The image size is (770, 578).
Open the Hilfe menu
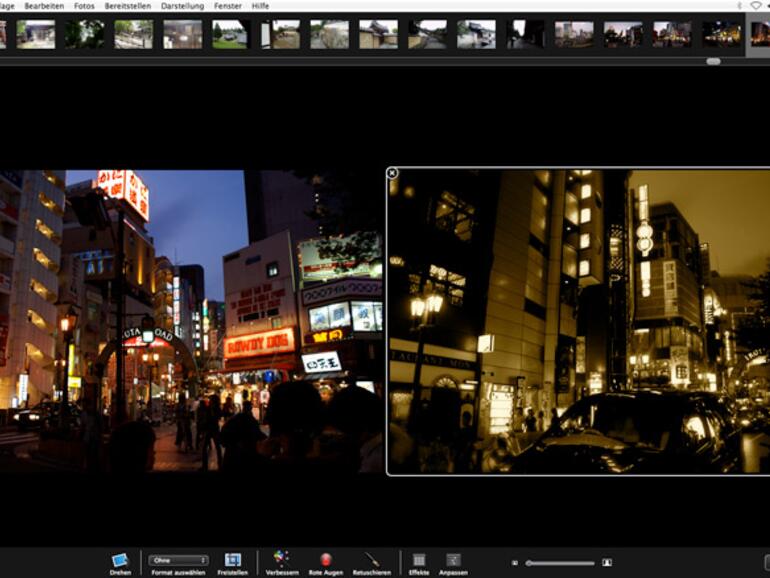(260, 6)
